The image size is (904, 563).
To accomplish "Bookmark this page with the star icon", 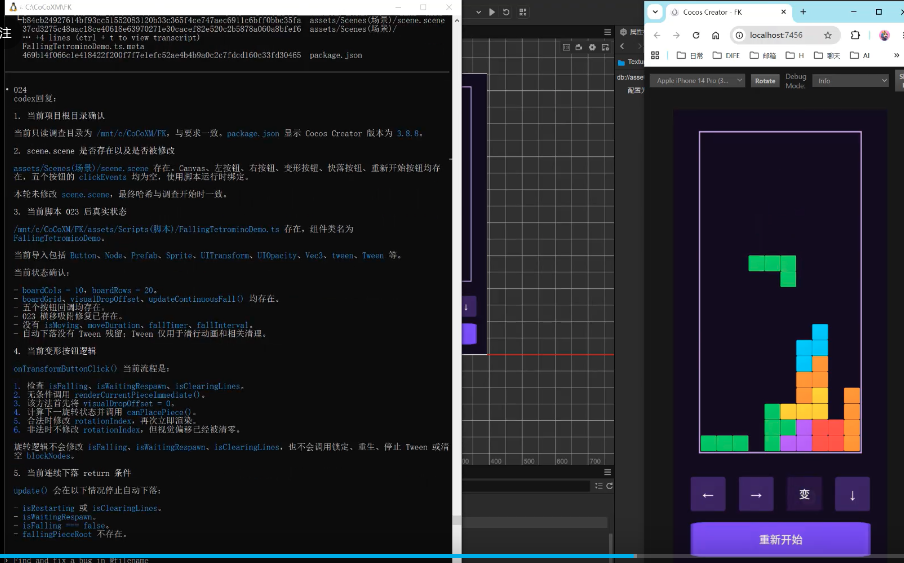I will click(x=828, y=35).
